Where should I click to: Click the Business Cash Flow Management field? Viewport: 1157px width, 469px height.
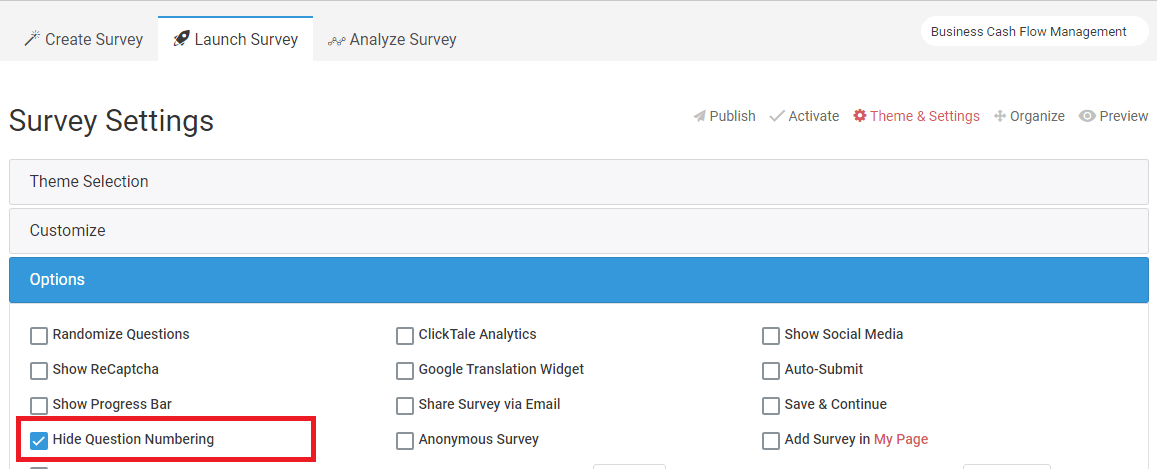click(1034, 32)
